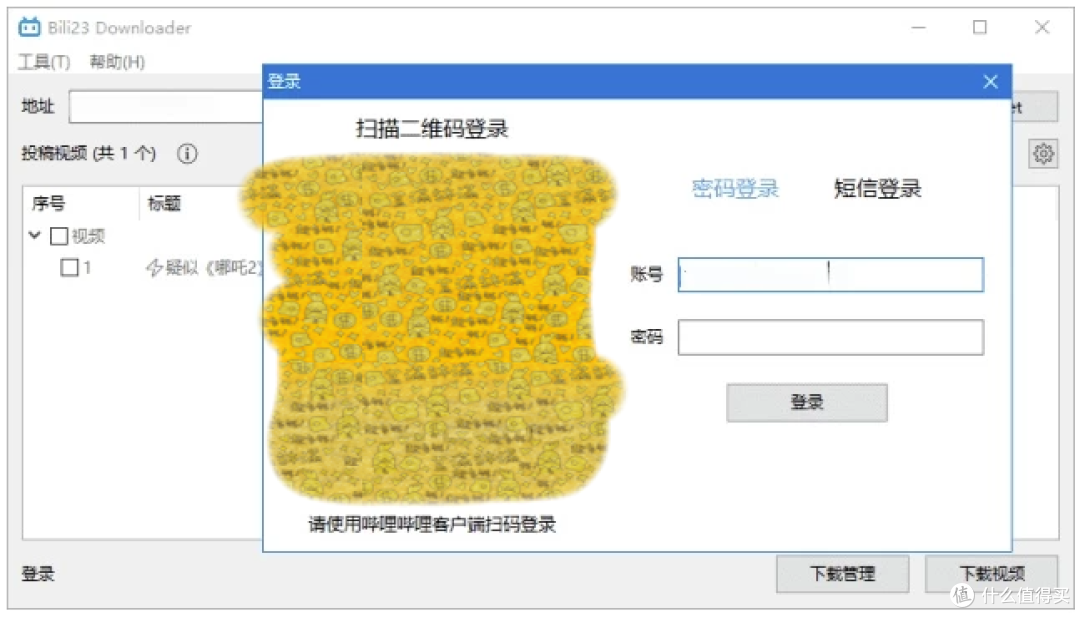
Task: Click 登录 text in status bar
Action: [38, 573]
